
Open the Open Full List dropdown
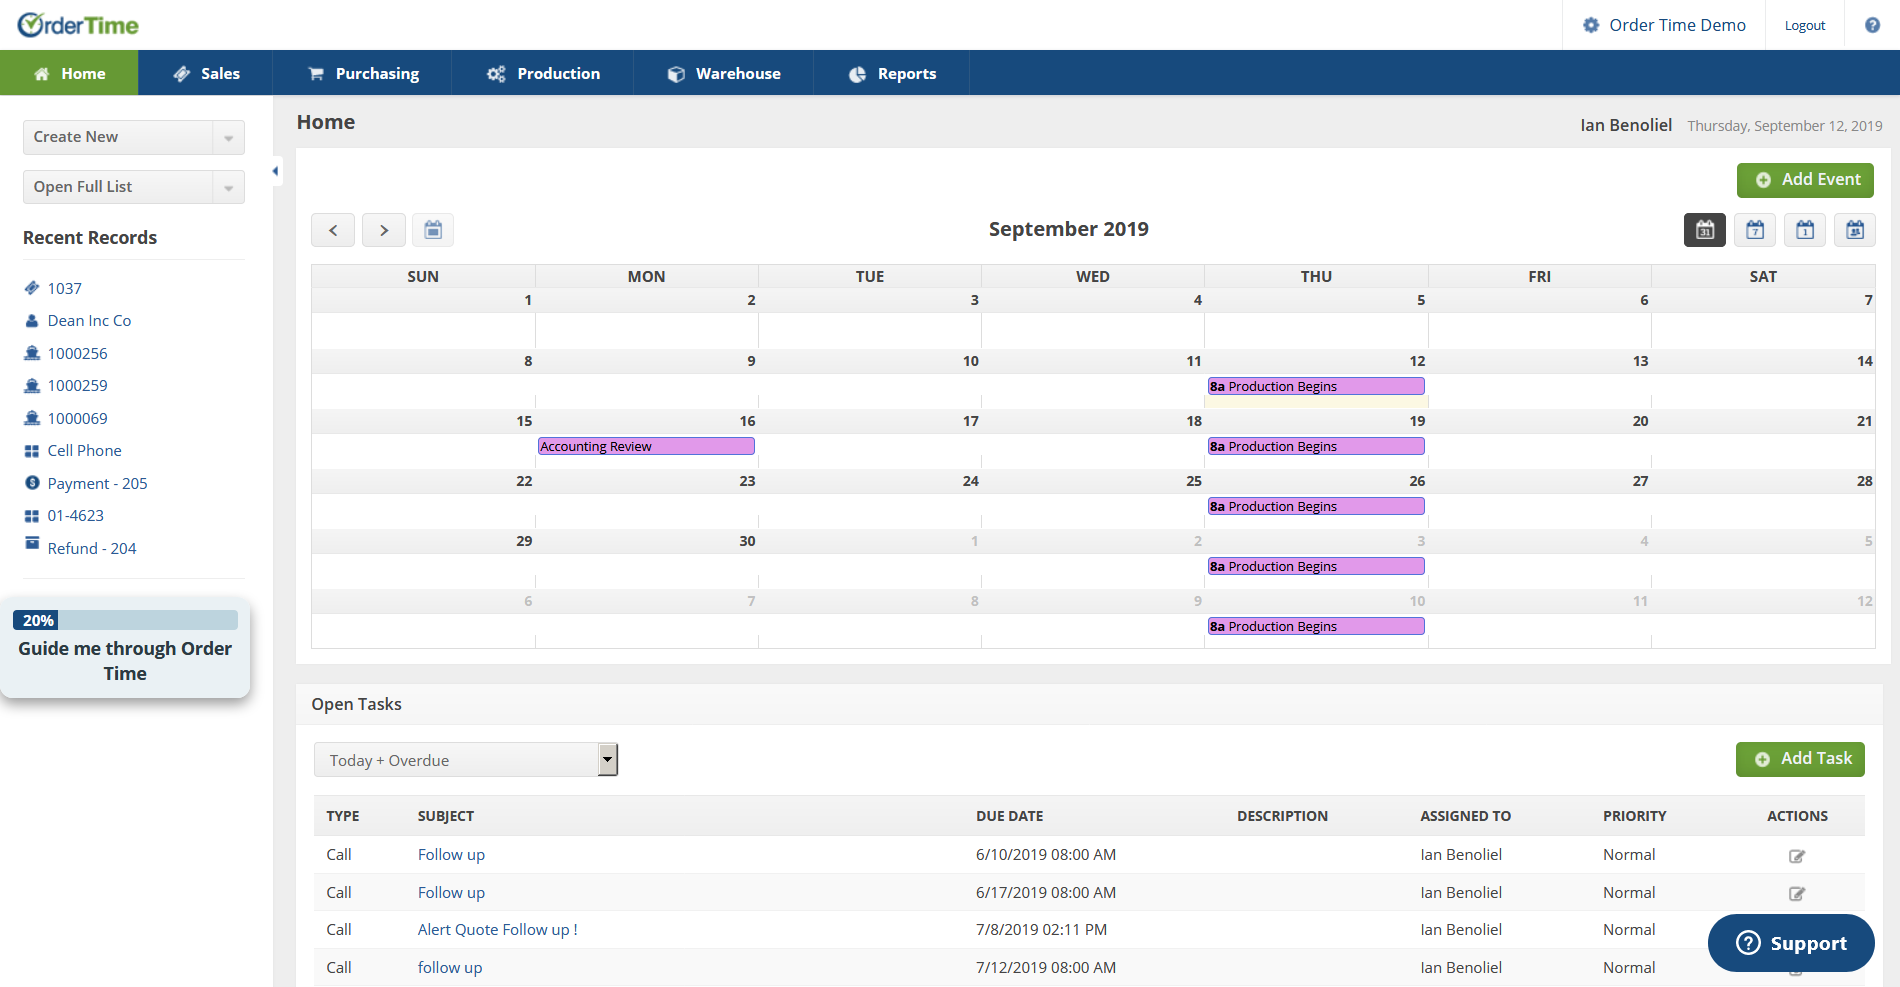pos(230,187)
